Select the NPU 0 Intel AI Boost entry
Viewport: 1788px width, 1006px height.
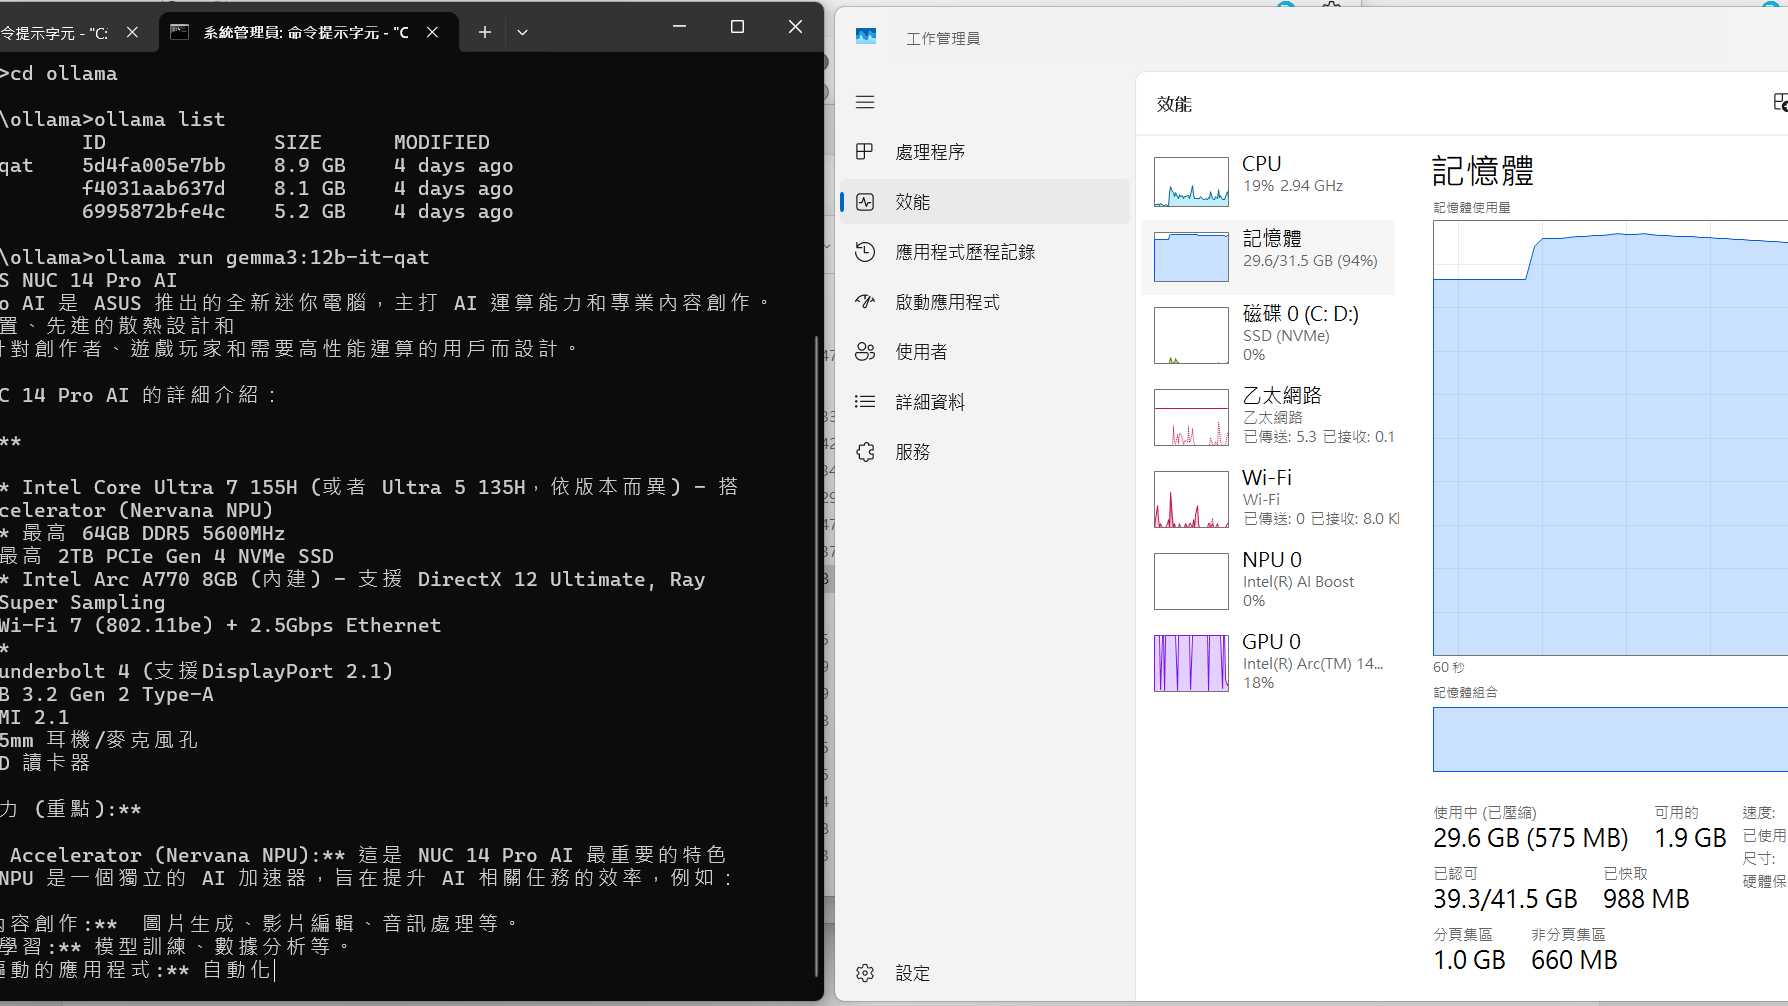1268,581
